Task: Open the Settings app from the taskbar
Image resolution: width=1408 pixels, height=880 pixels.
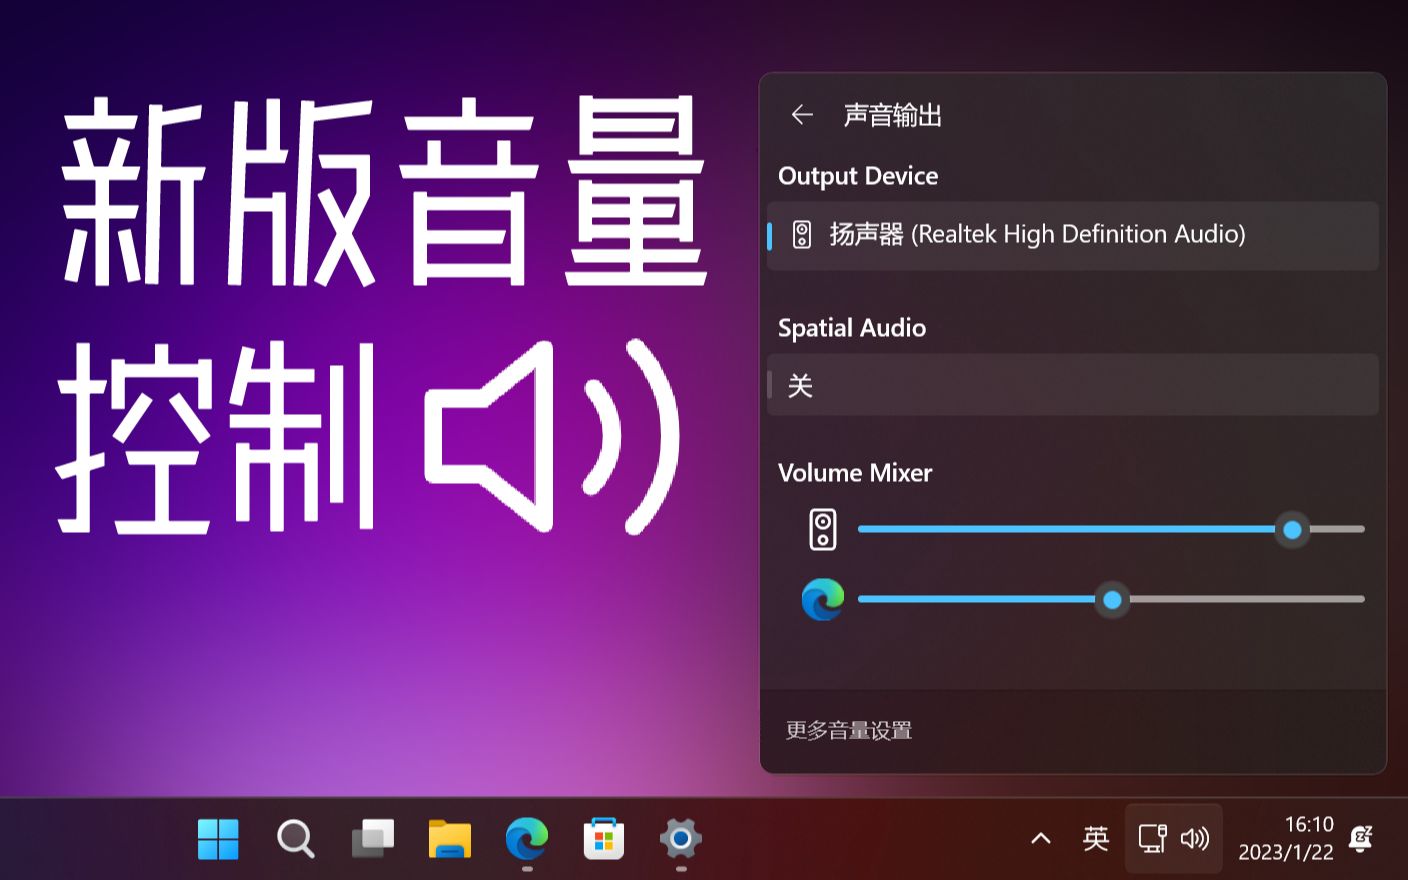Action: click(x=680, y=839)
